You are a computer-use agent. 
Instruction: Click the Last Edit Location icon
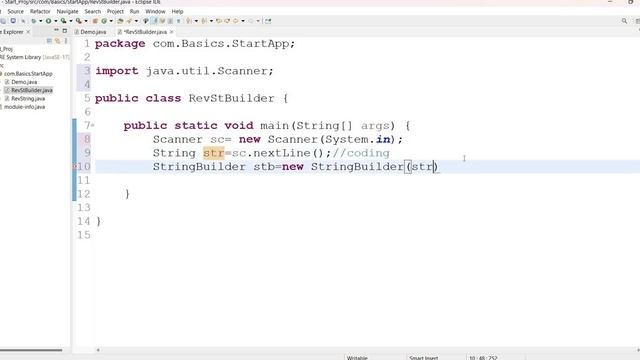pyautogui.click(x=219, y=21)
